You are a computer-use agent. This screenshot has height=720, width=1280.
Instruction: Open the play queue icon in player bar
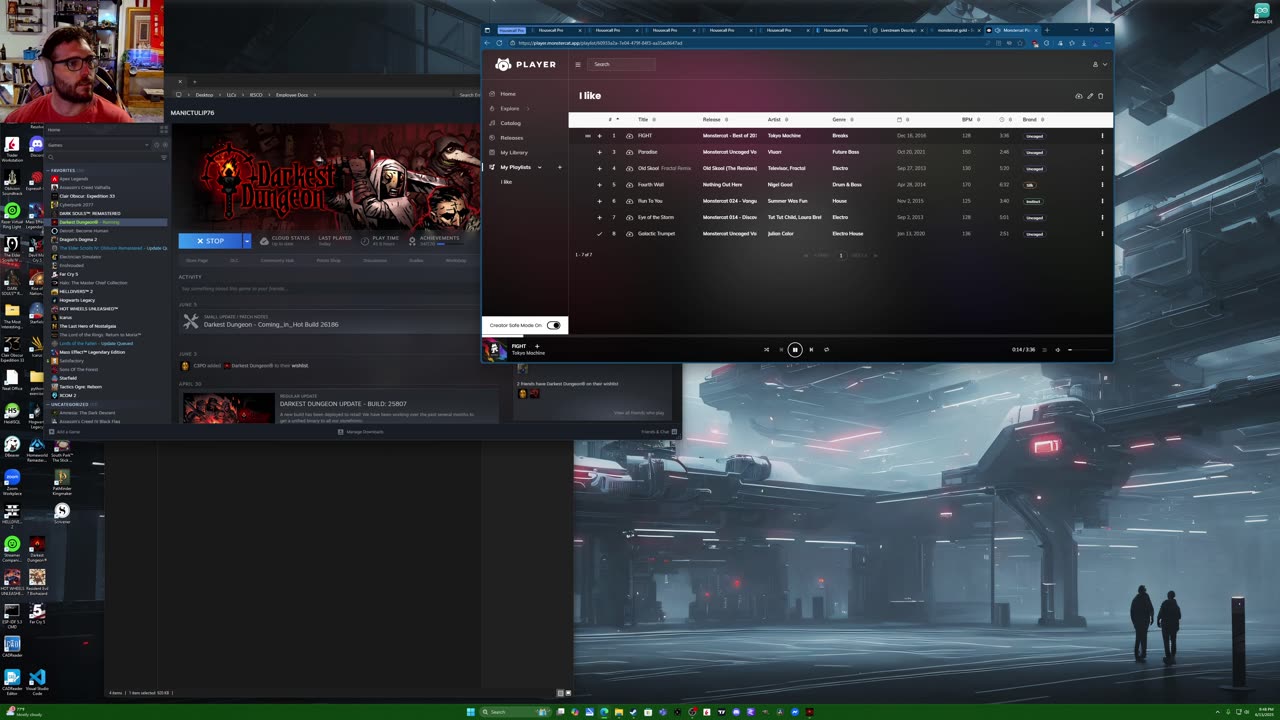point(1045,350)
